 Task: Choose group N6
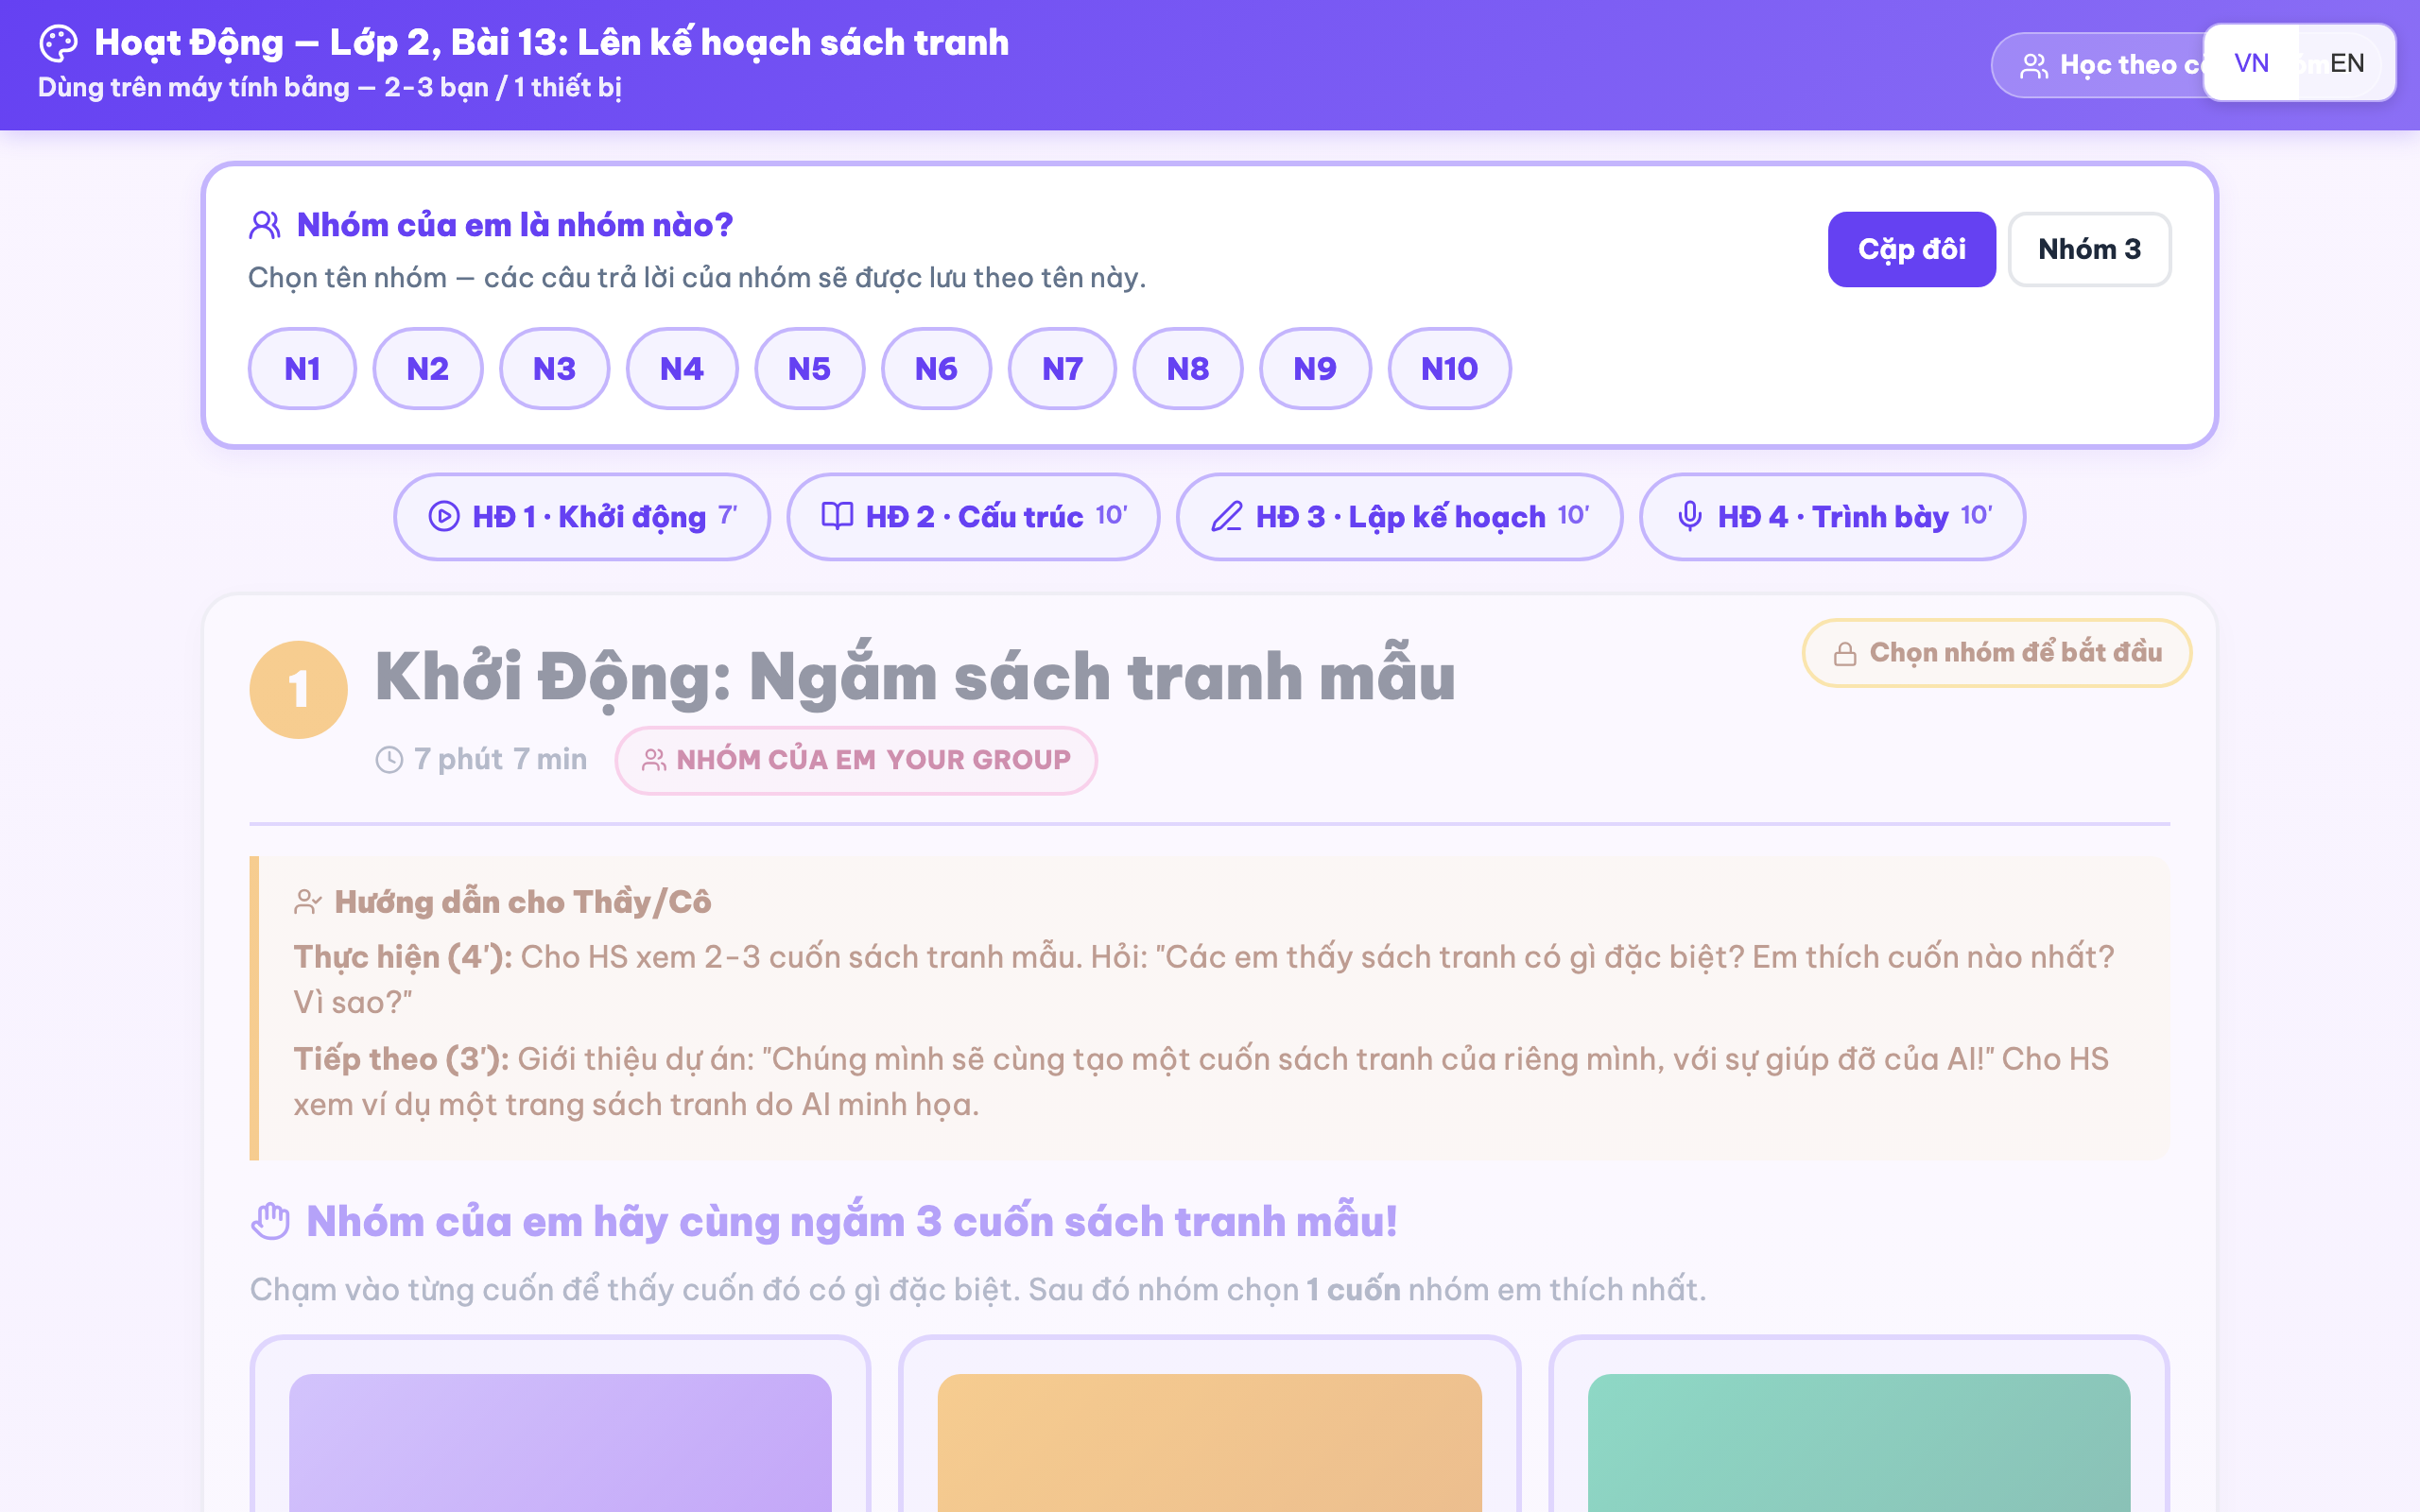[x=936, y=369]
